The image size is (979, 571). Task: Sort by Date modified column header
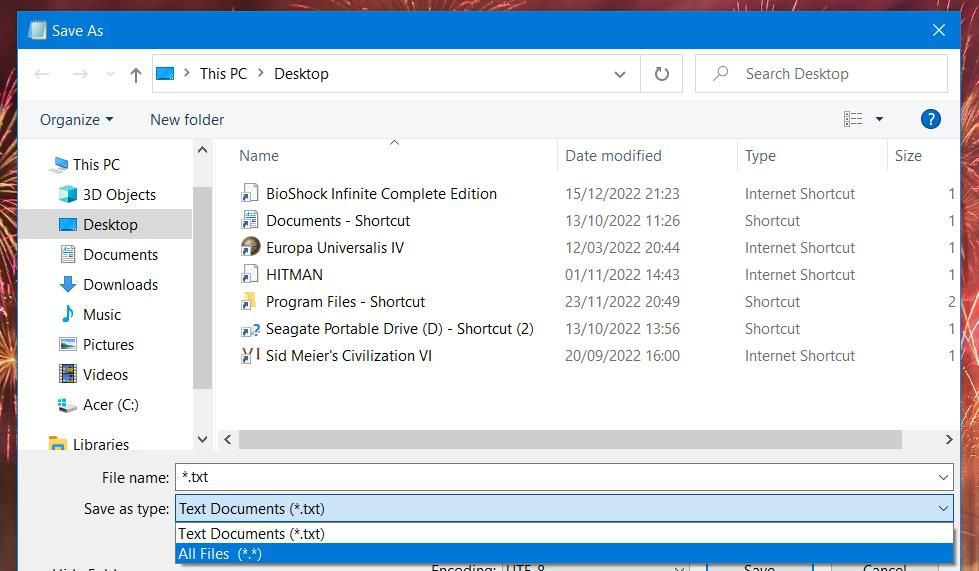click(x=613, y=156)
